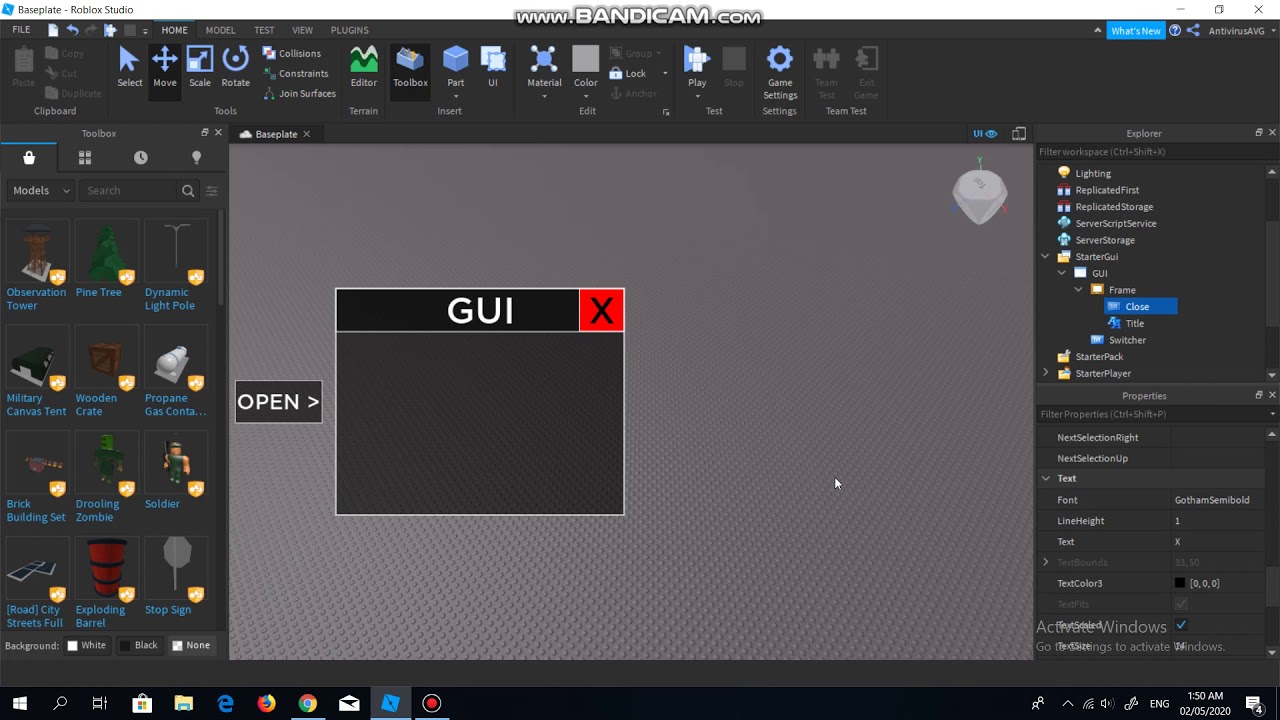Activate the Move tool
1280x720 pixels.
coord(165,67)
